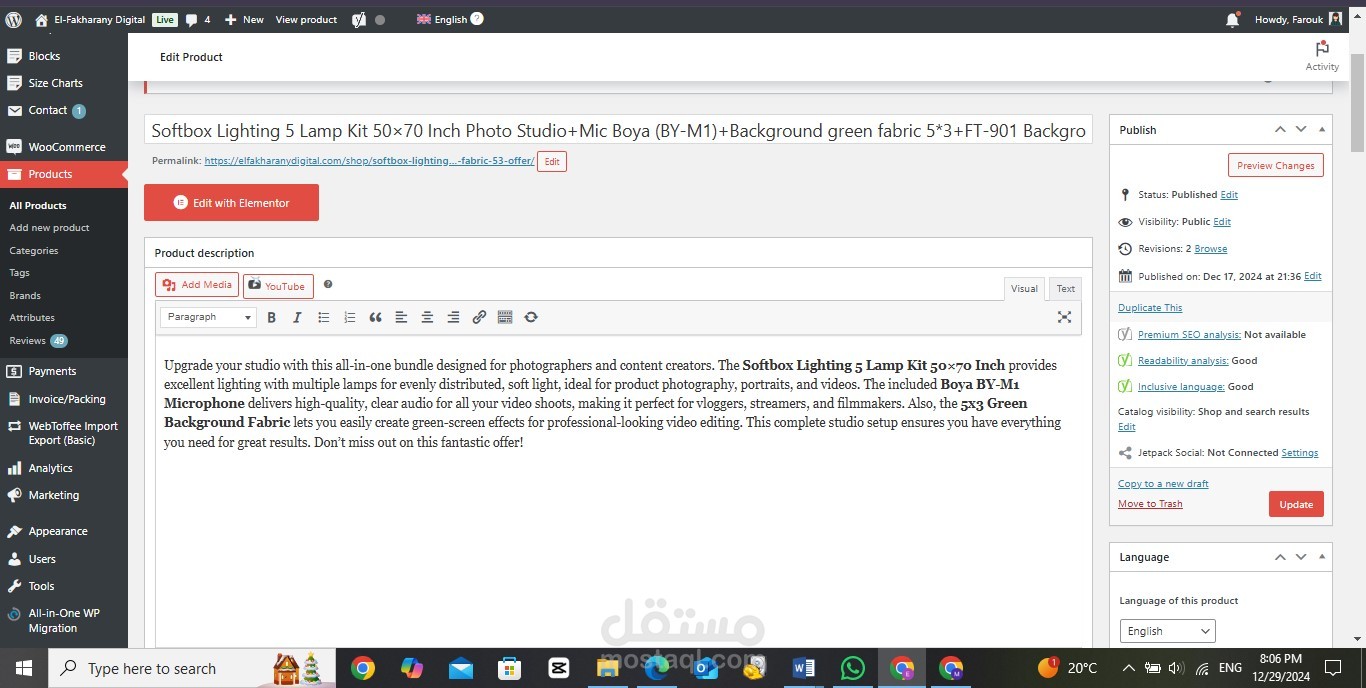Open the Yoast SEO admin bar icon
This screenshot has height=688, width=1366.
pyautogui.click(x=359, y=19)
